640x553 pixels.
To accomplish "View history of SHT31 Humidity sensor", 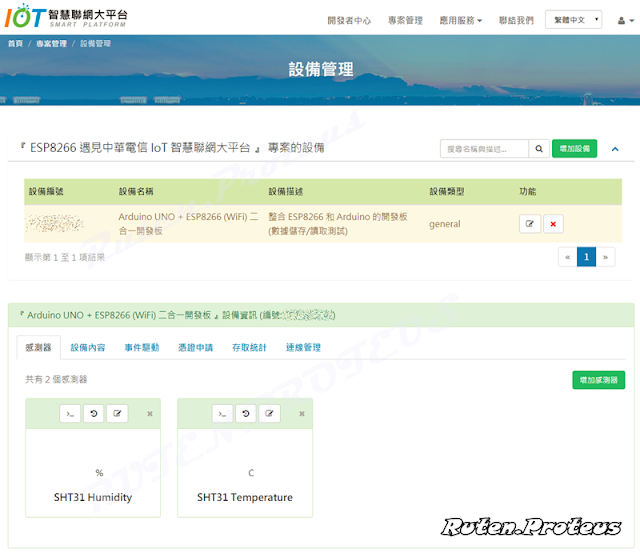I will [93, 414].
